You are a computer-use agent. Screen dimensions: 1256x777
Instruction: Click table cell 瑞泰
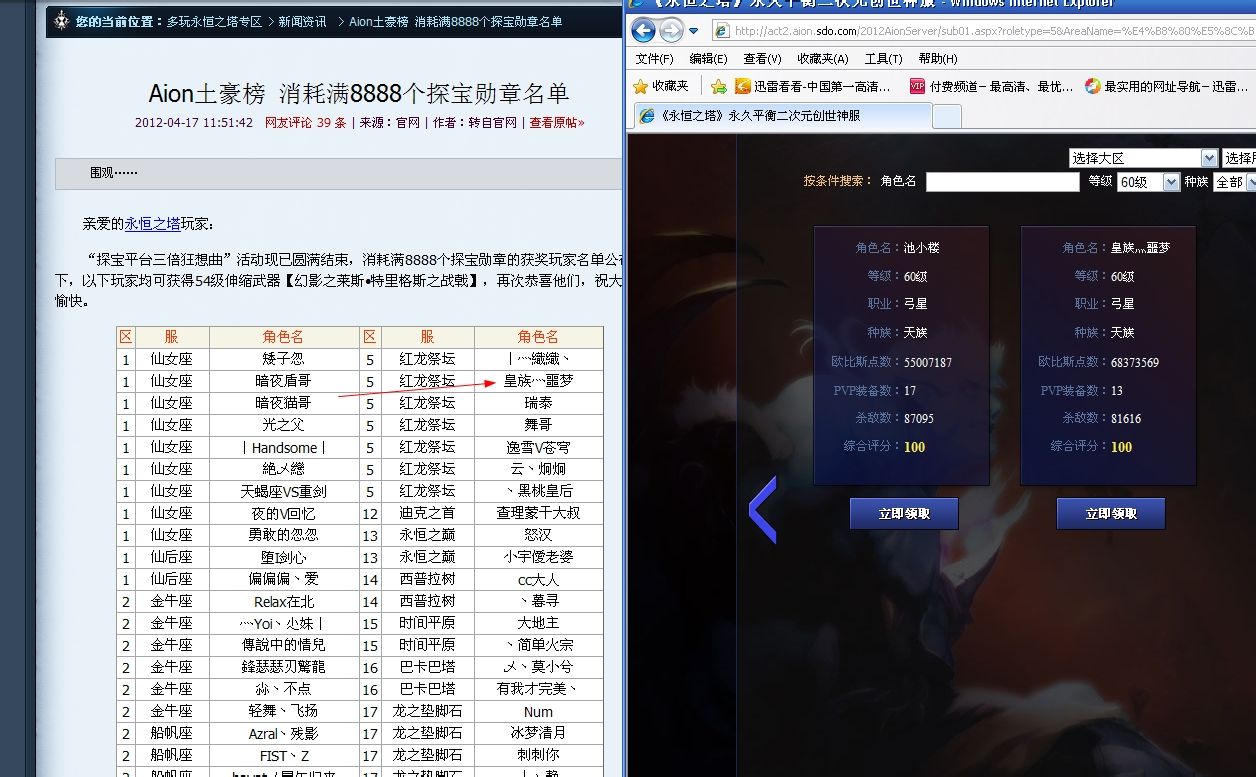(538, 403)
